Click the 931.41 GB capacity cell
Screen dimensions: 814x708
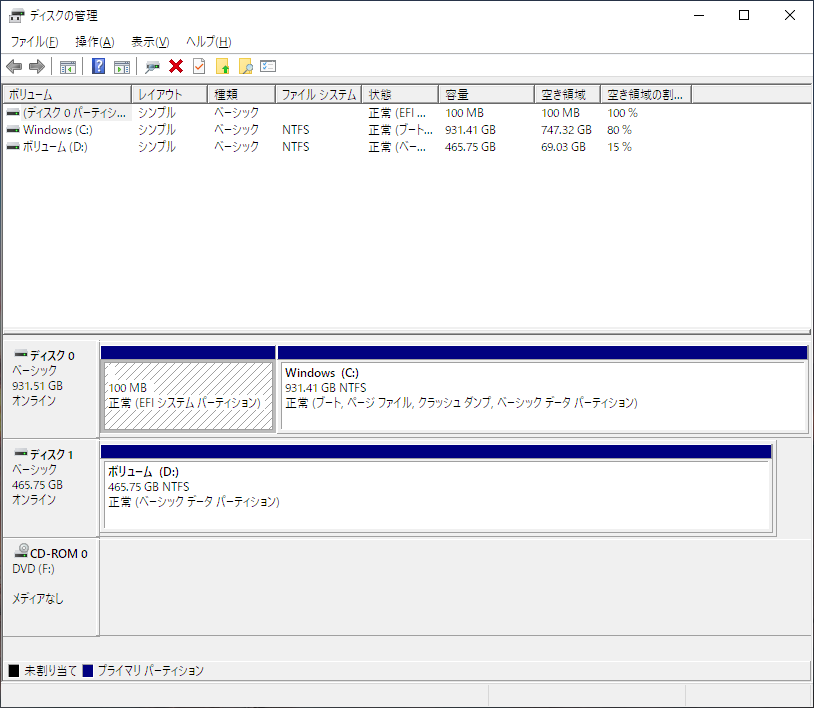(470, 130)
